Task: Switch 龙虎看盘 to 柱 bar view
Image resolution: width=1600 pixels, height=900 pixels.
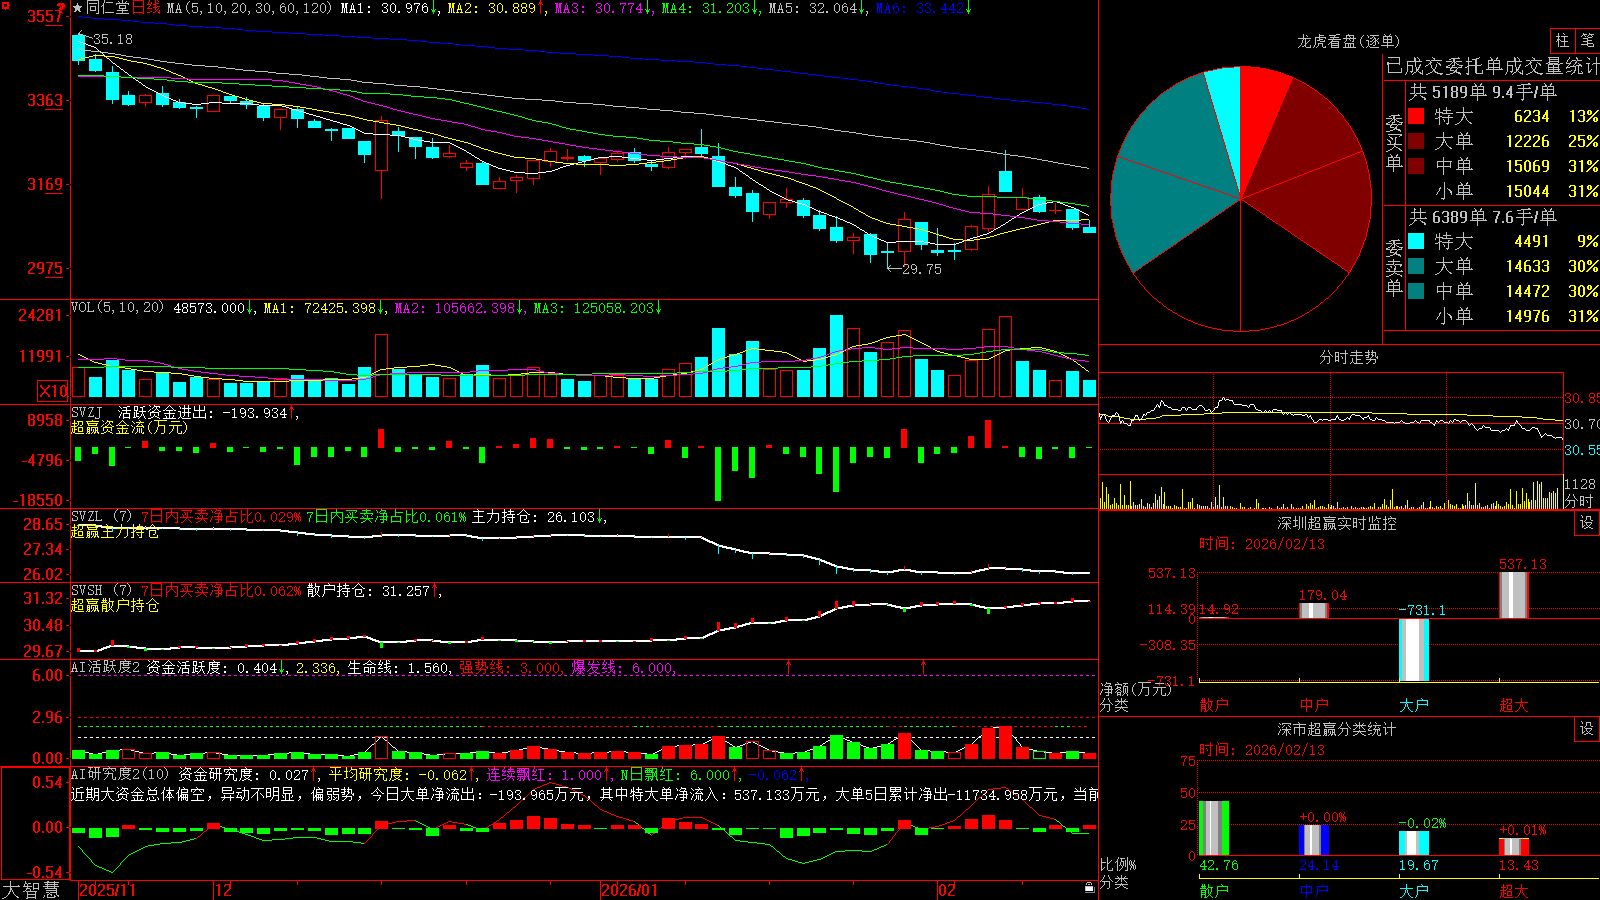Action: tap(1562, 40)
